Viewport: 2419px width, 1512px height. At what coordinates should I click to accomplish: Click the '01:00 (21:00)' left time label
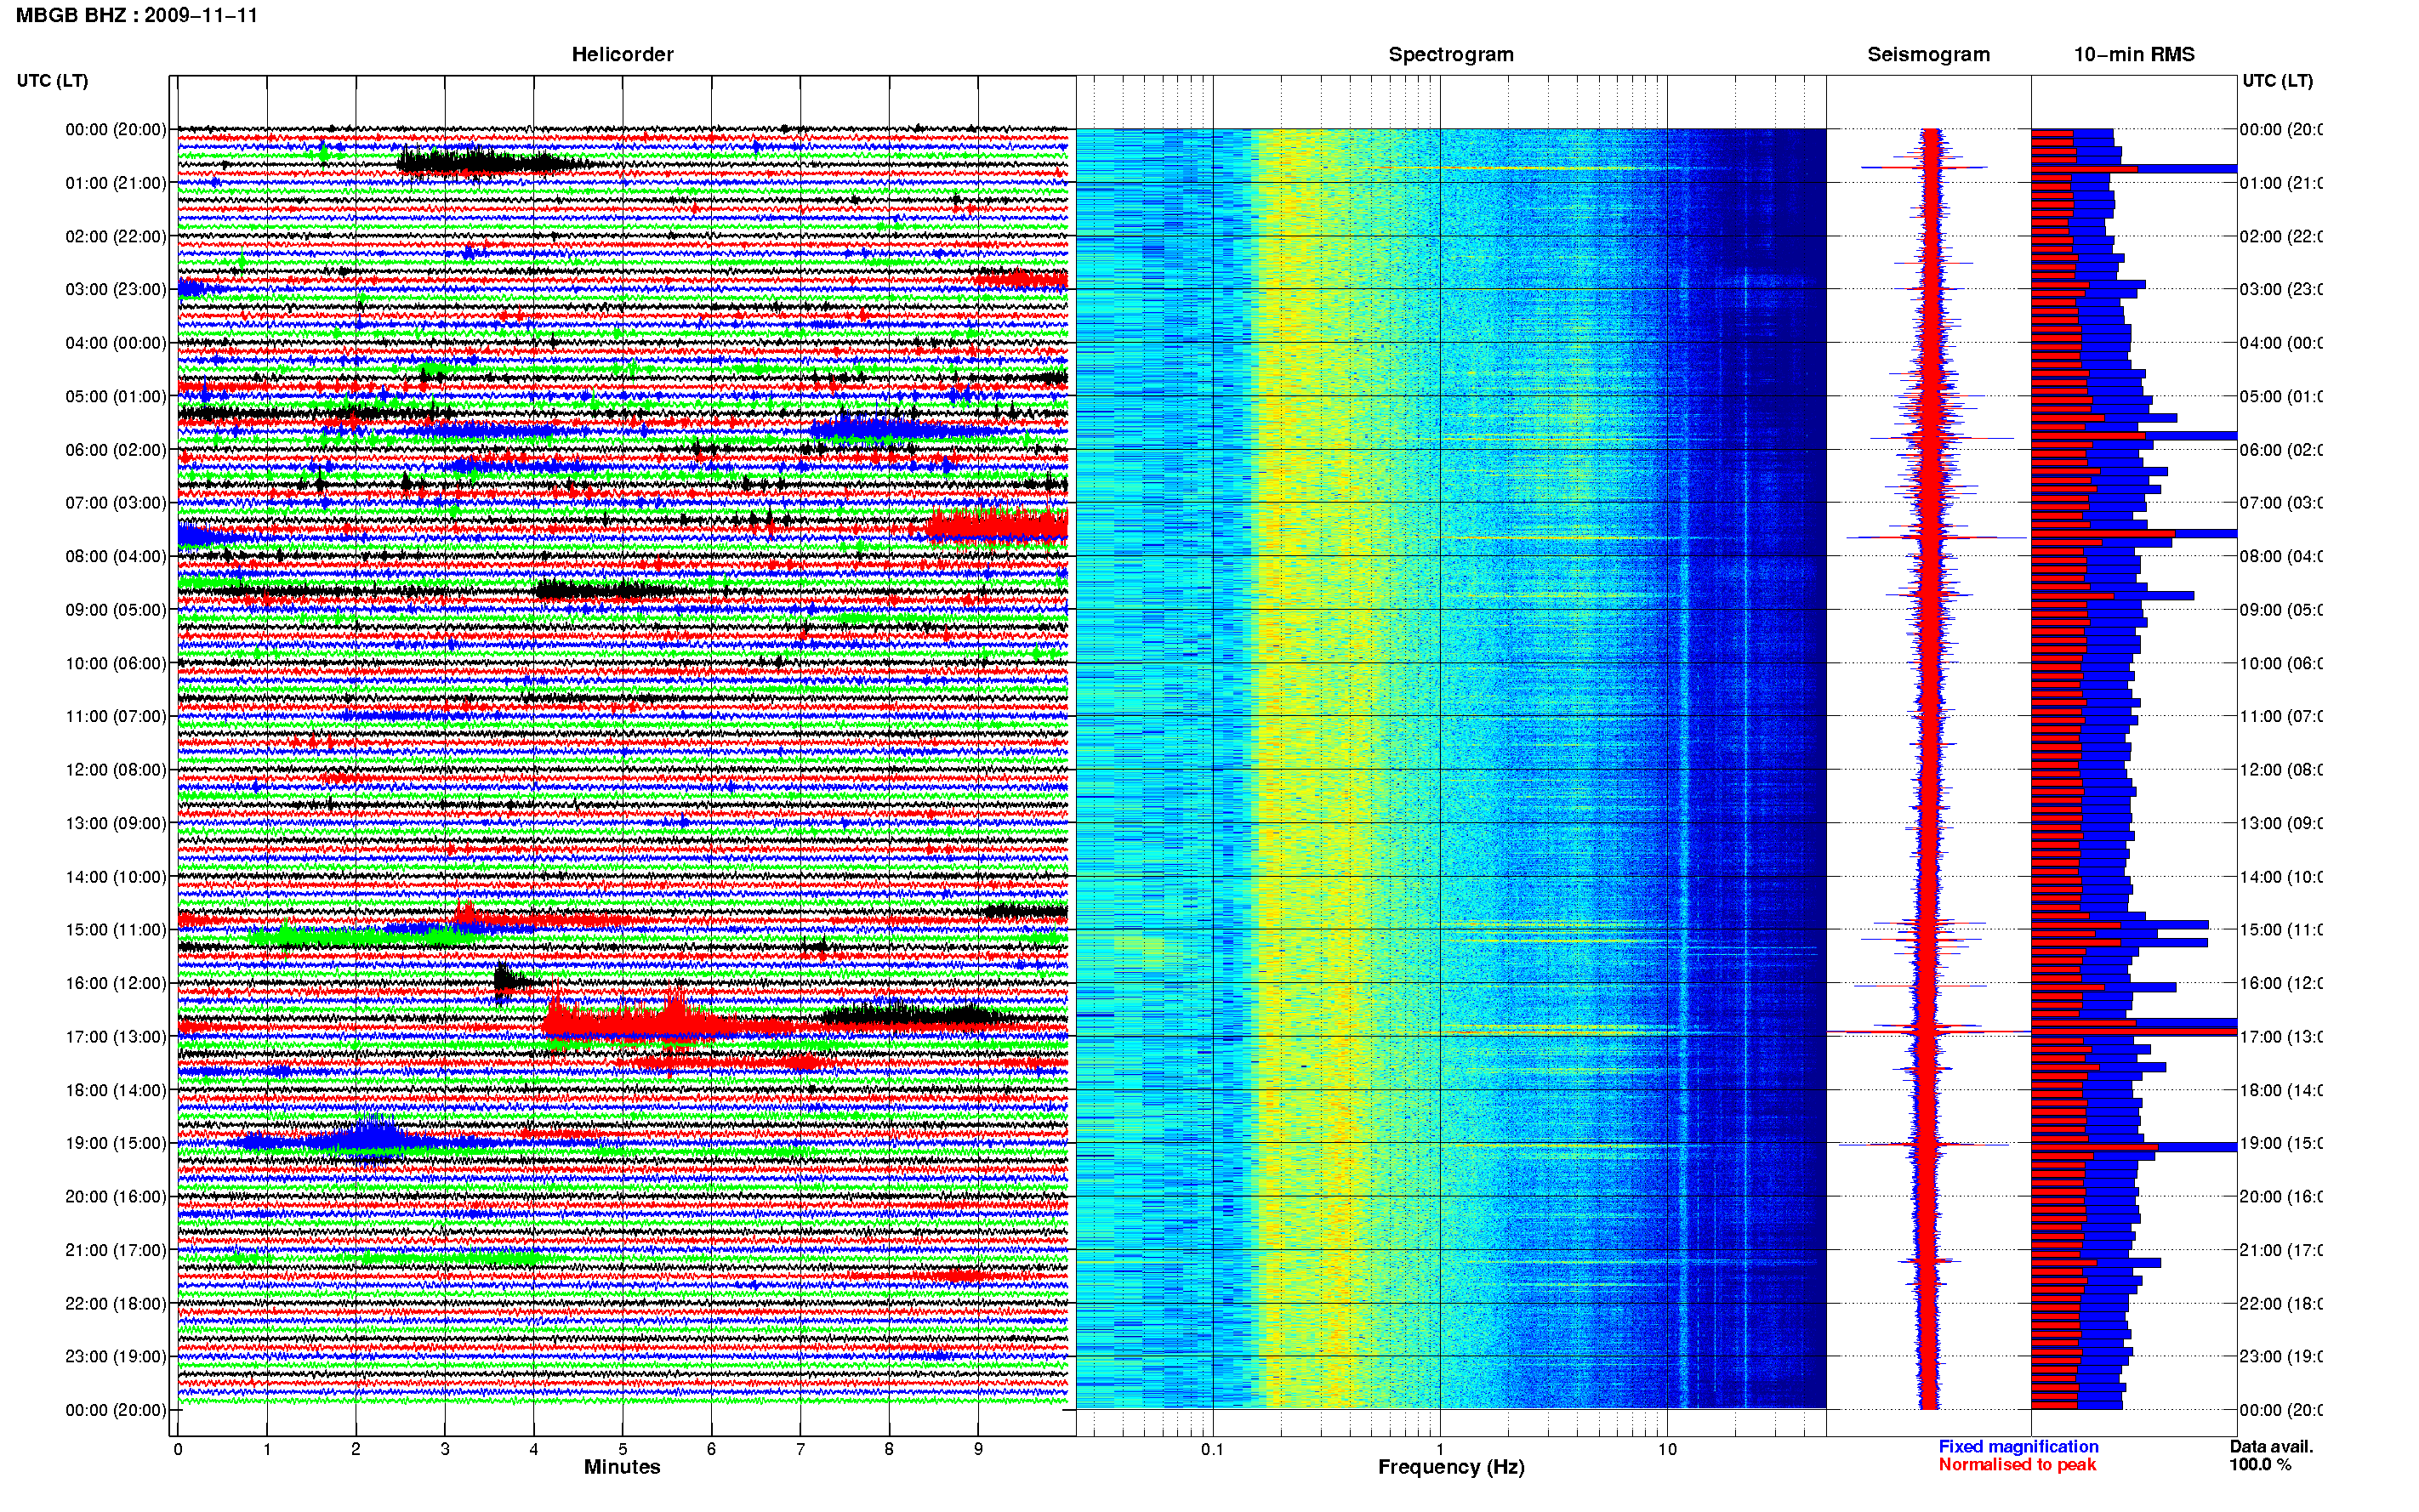click(116, 183)
